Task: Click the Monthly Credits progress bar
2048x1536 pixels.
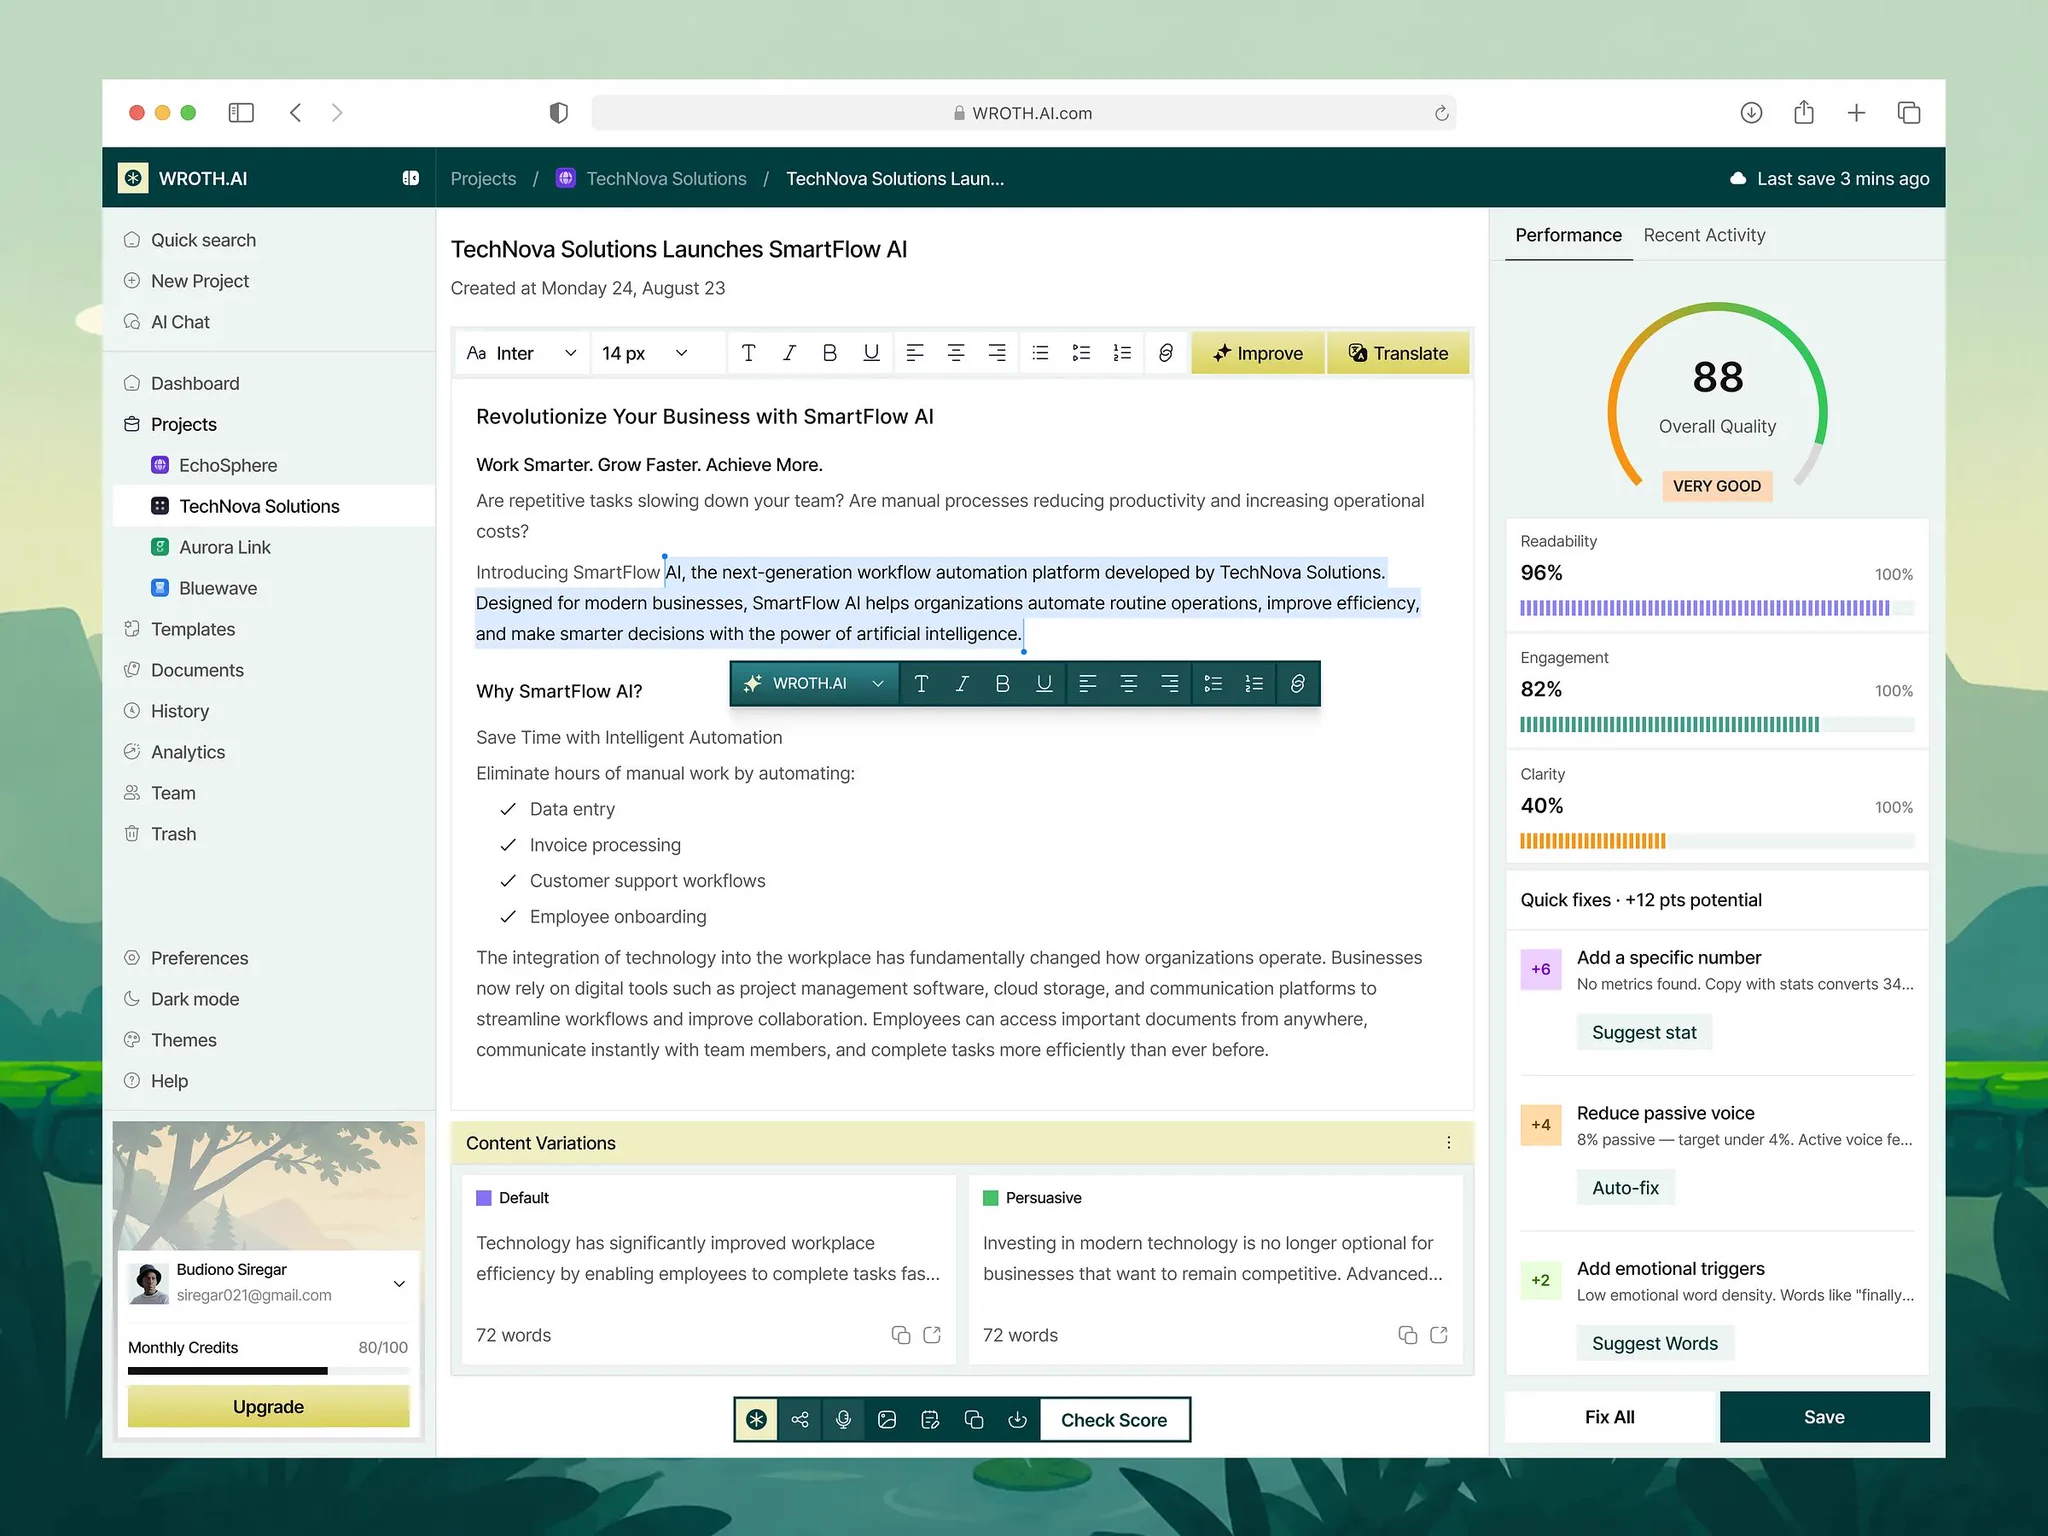Action: pyautogui.click(x=268, y=1371)
